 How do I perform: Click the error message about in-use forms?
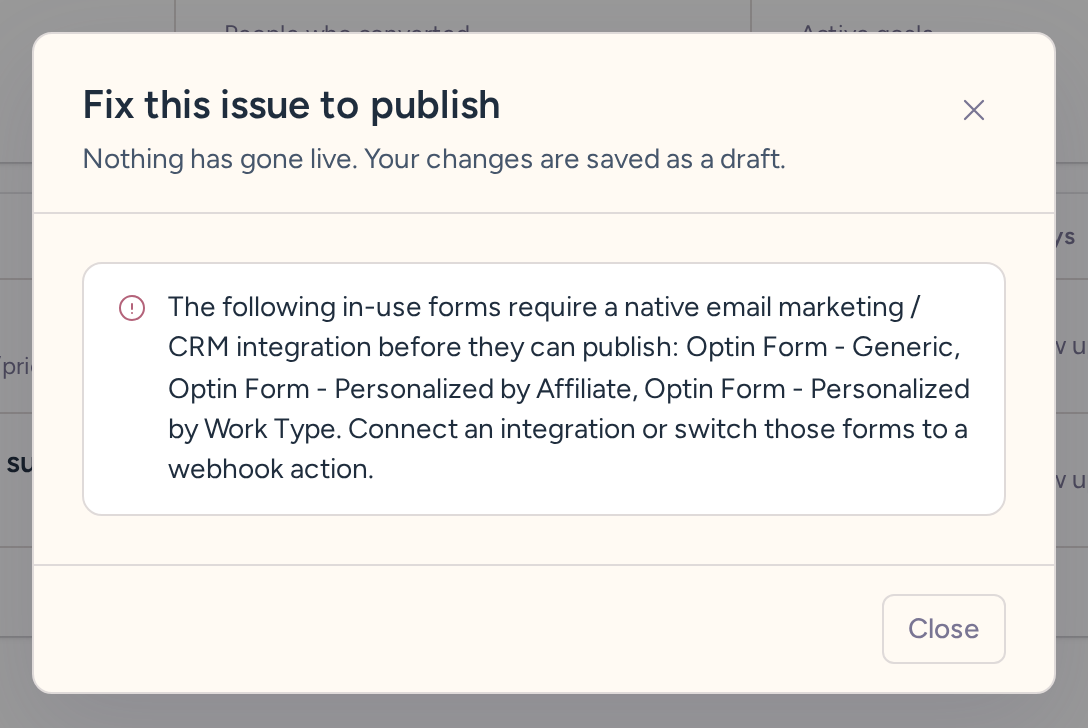(x=568, y=388)
